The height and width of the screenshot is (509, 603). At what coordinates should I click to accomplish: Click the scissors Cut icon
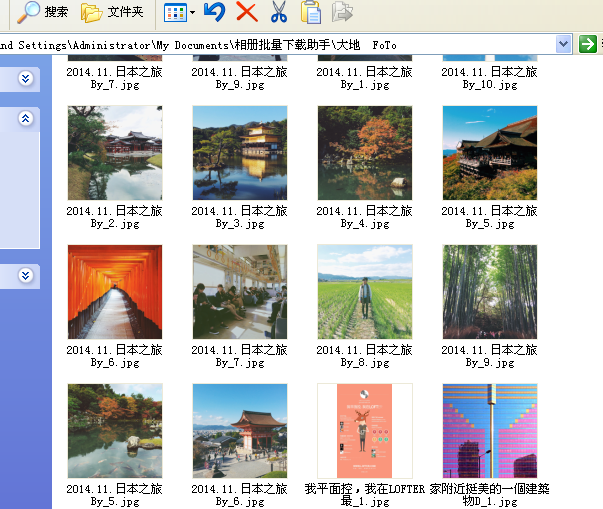click(279, 12)
